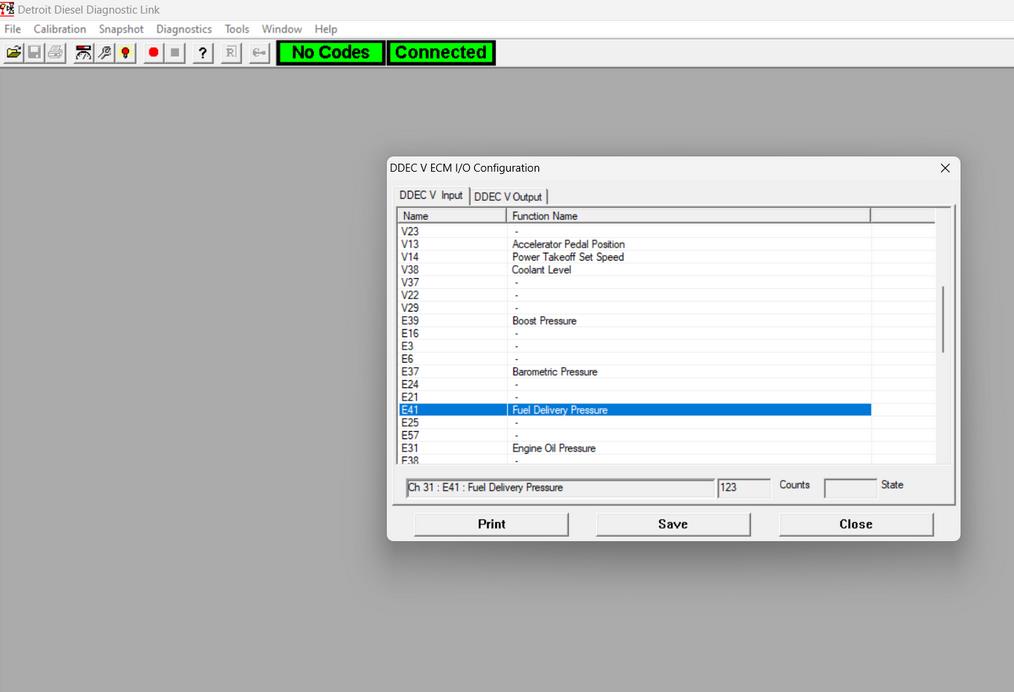Click the open file folder icon
Image resolution: width=1014 pixels, height=692 pixels.
click(13, 53)
